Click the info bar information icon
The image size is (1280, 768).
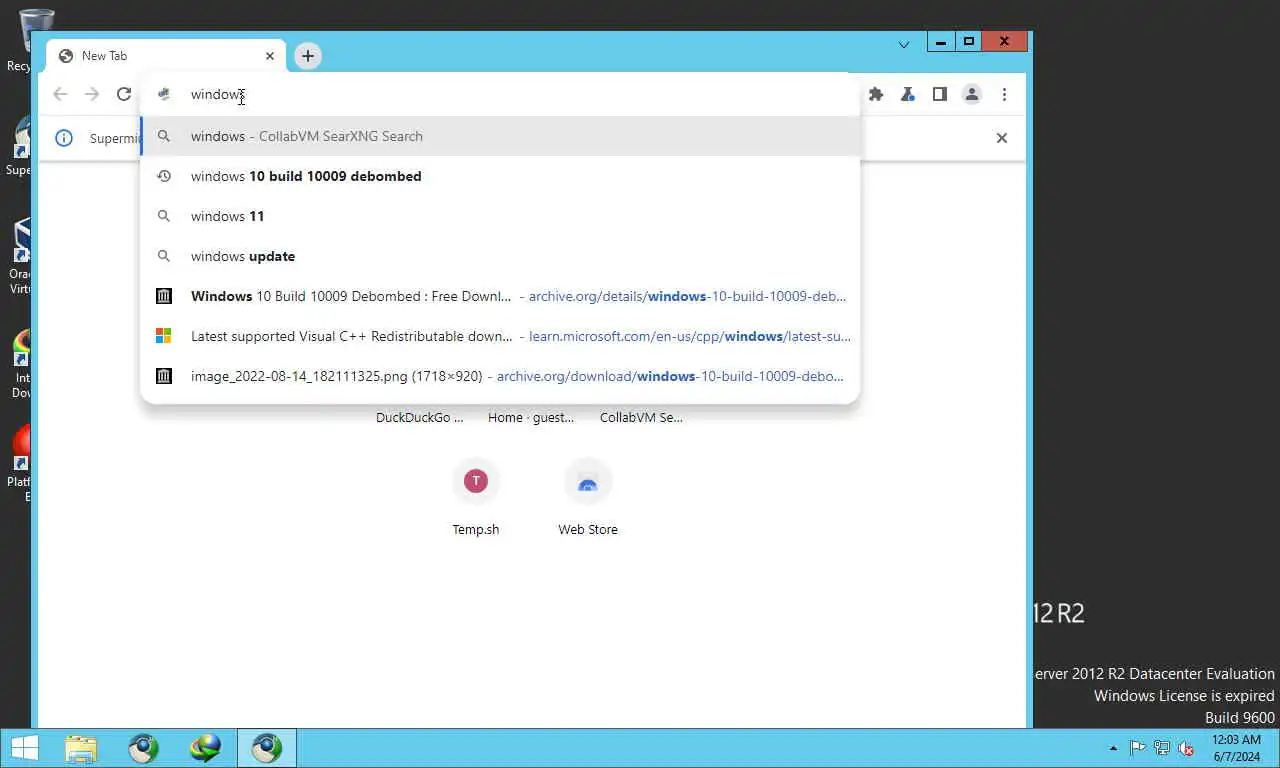coord(64,138)
